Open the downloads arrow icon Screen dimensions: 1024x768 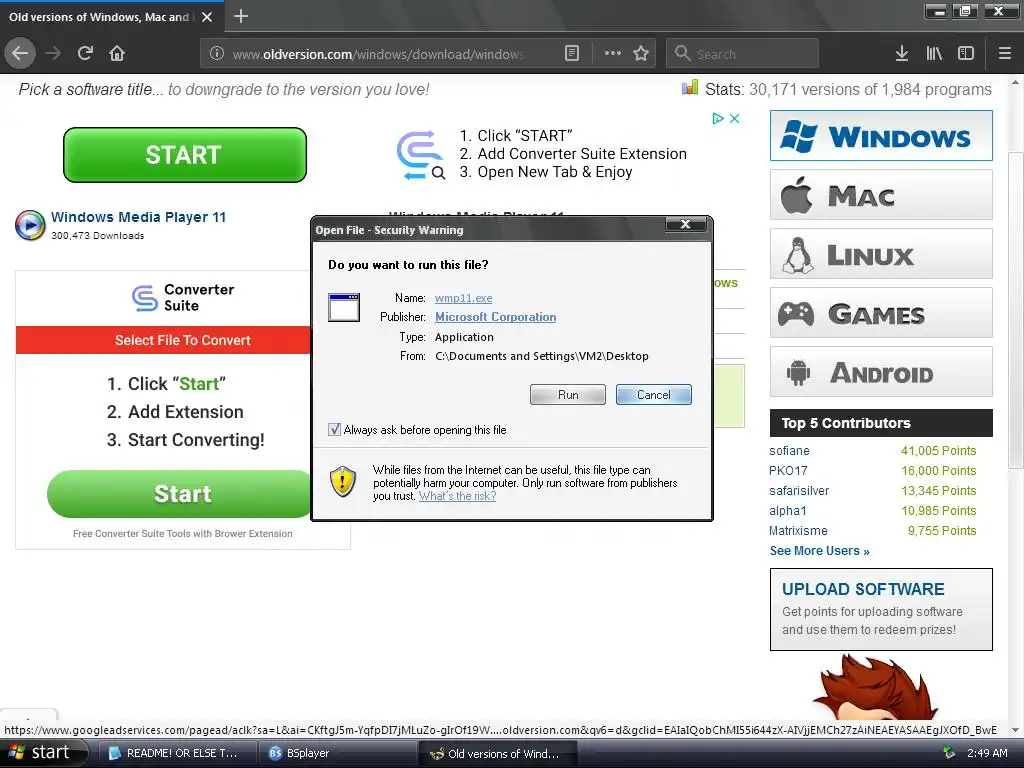[901, 54]
